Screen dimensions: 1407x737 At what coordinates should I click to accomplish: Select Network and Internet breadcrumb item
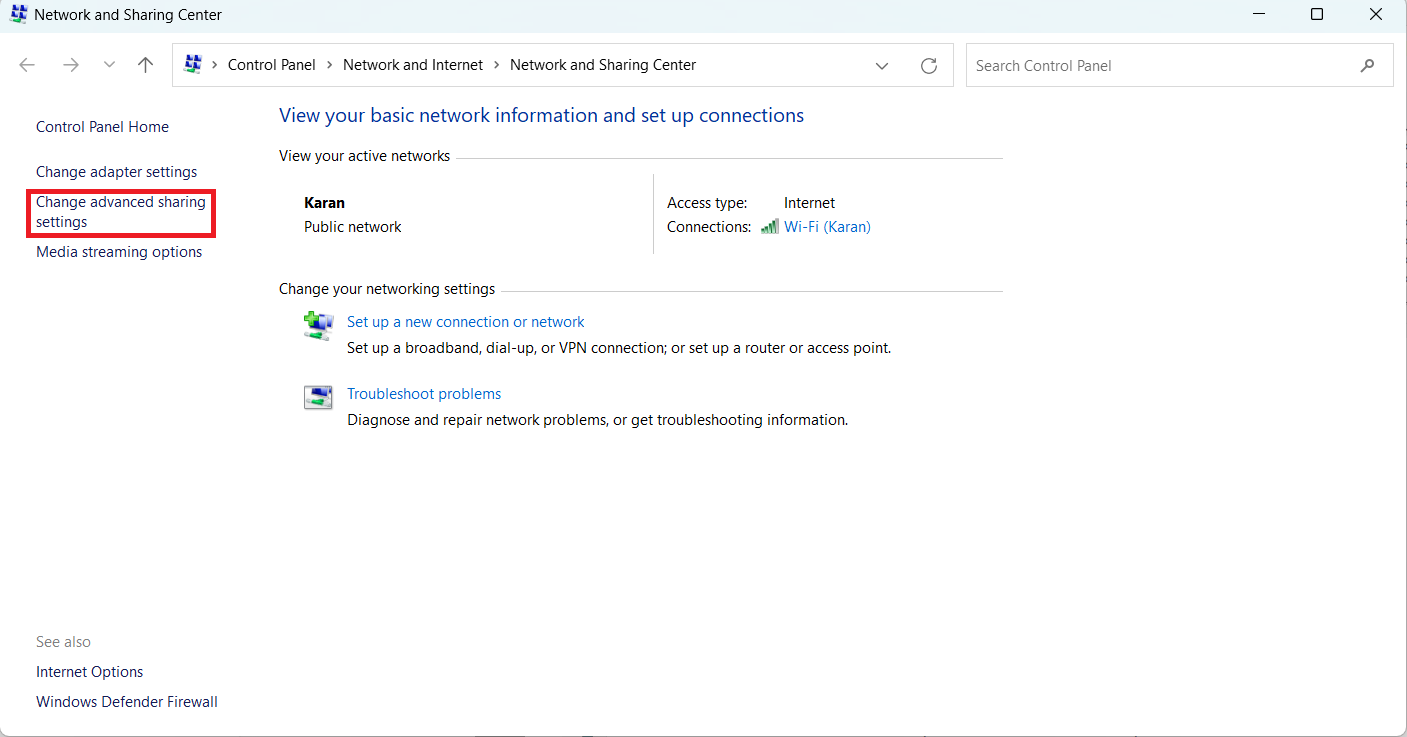coord(412,65)
